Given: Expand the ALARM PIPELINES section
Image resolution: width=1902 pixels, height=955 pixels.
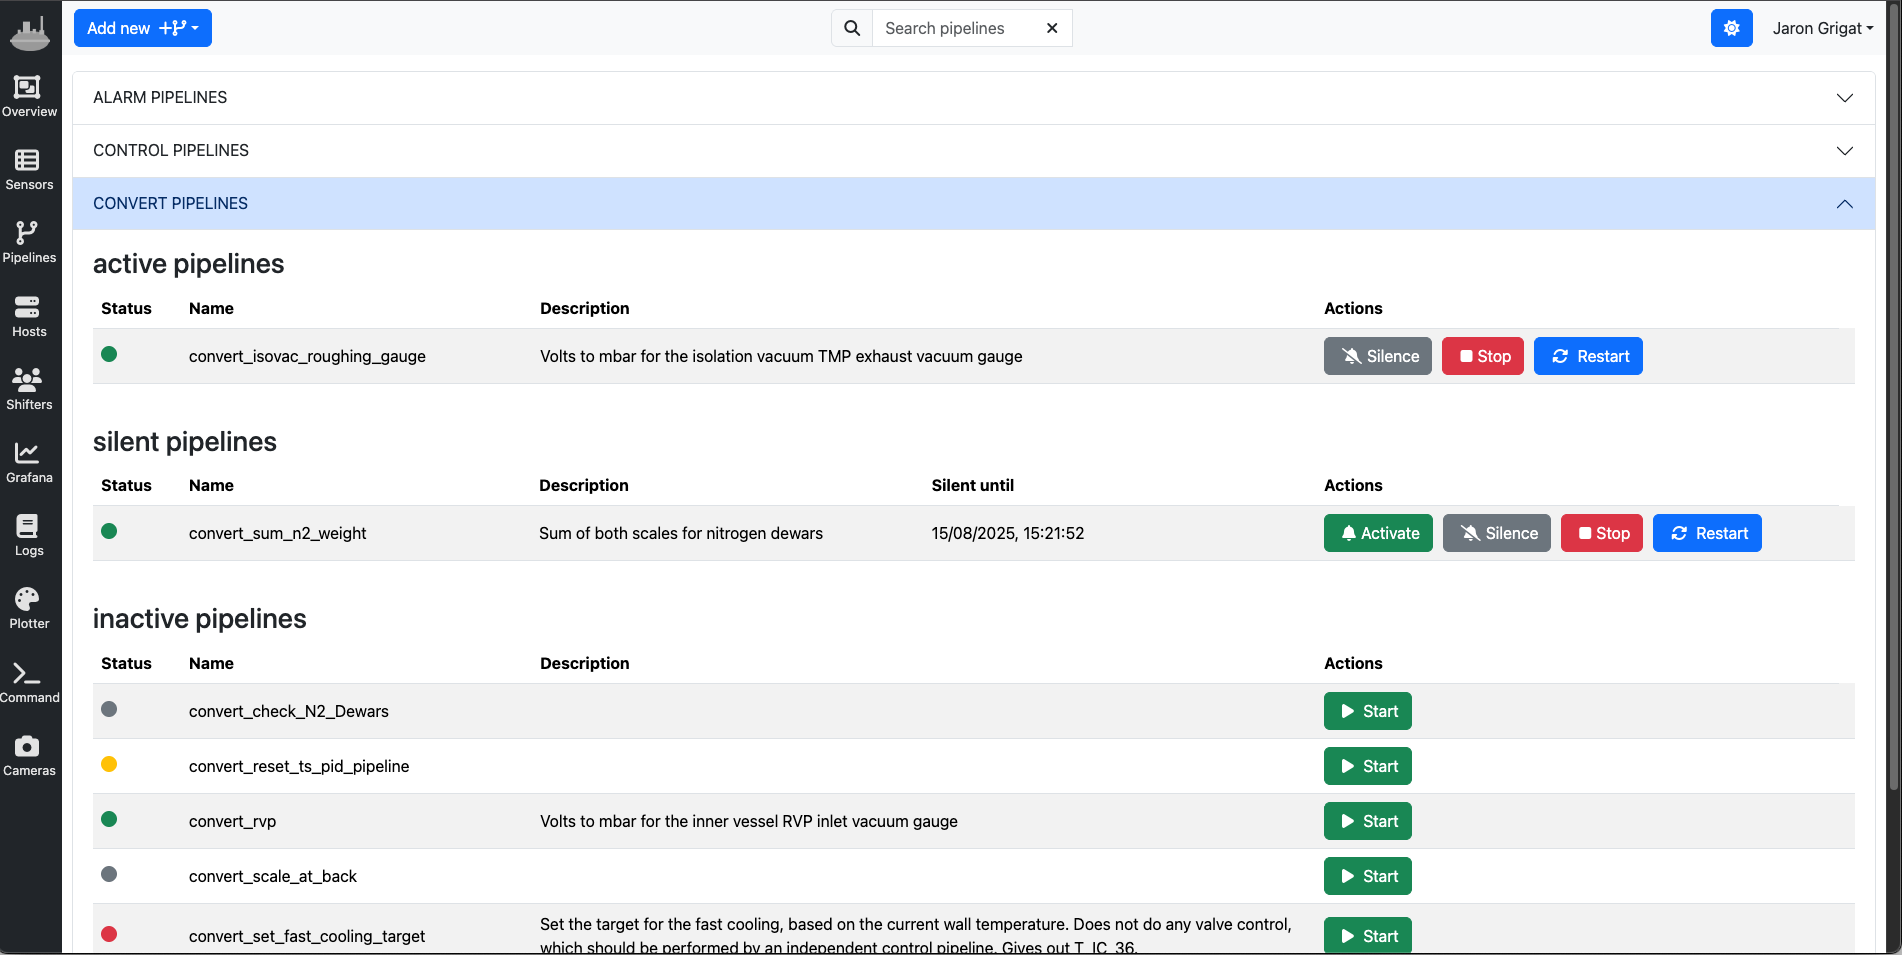Looking at the screenshot, I should click(973, 98).
